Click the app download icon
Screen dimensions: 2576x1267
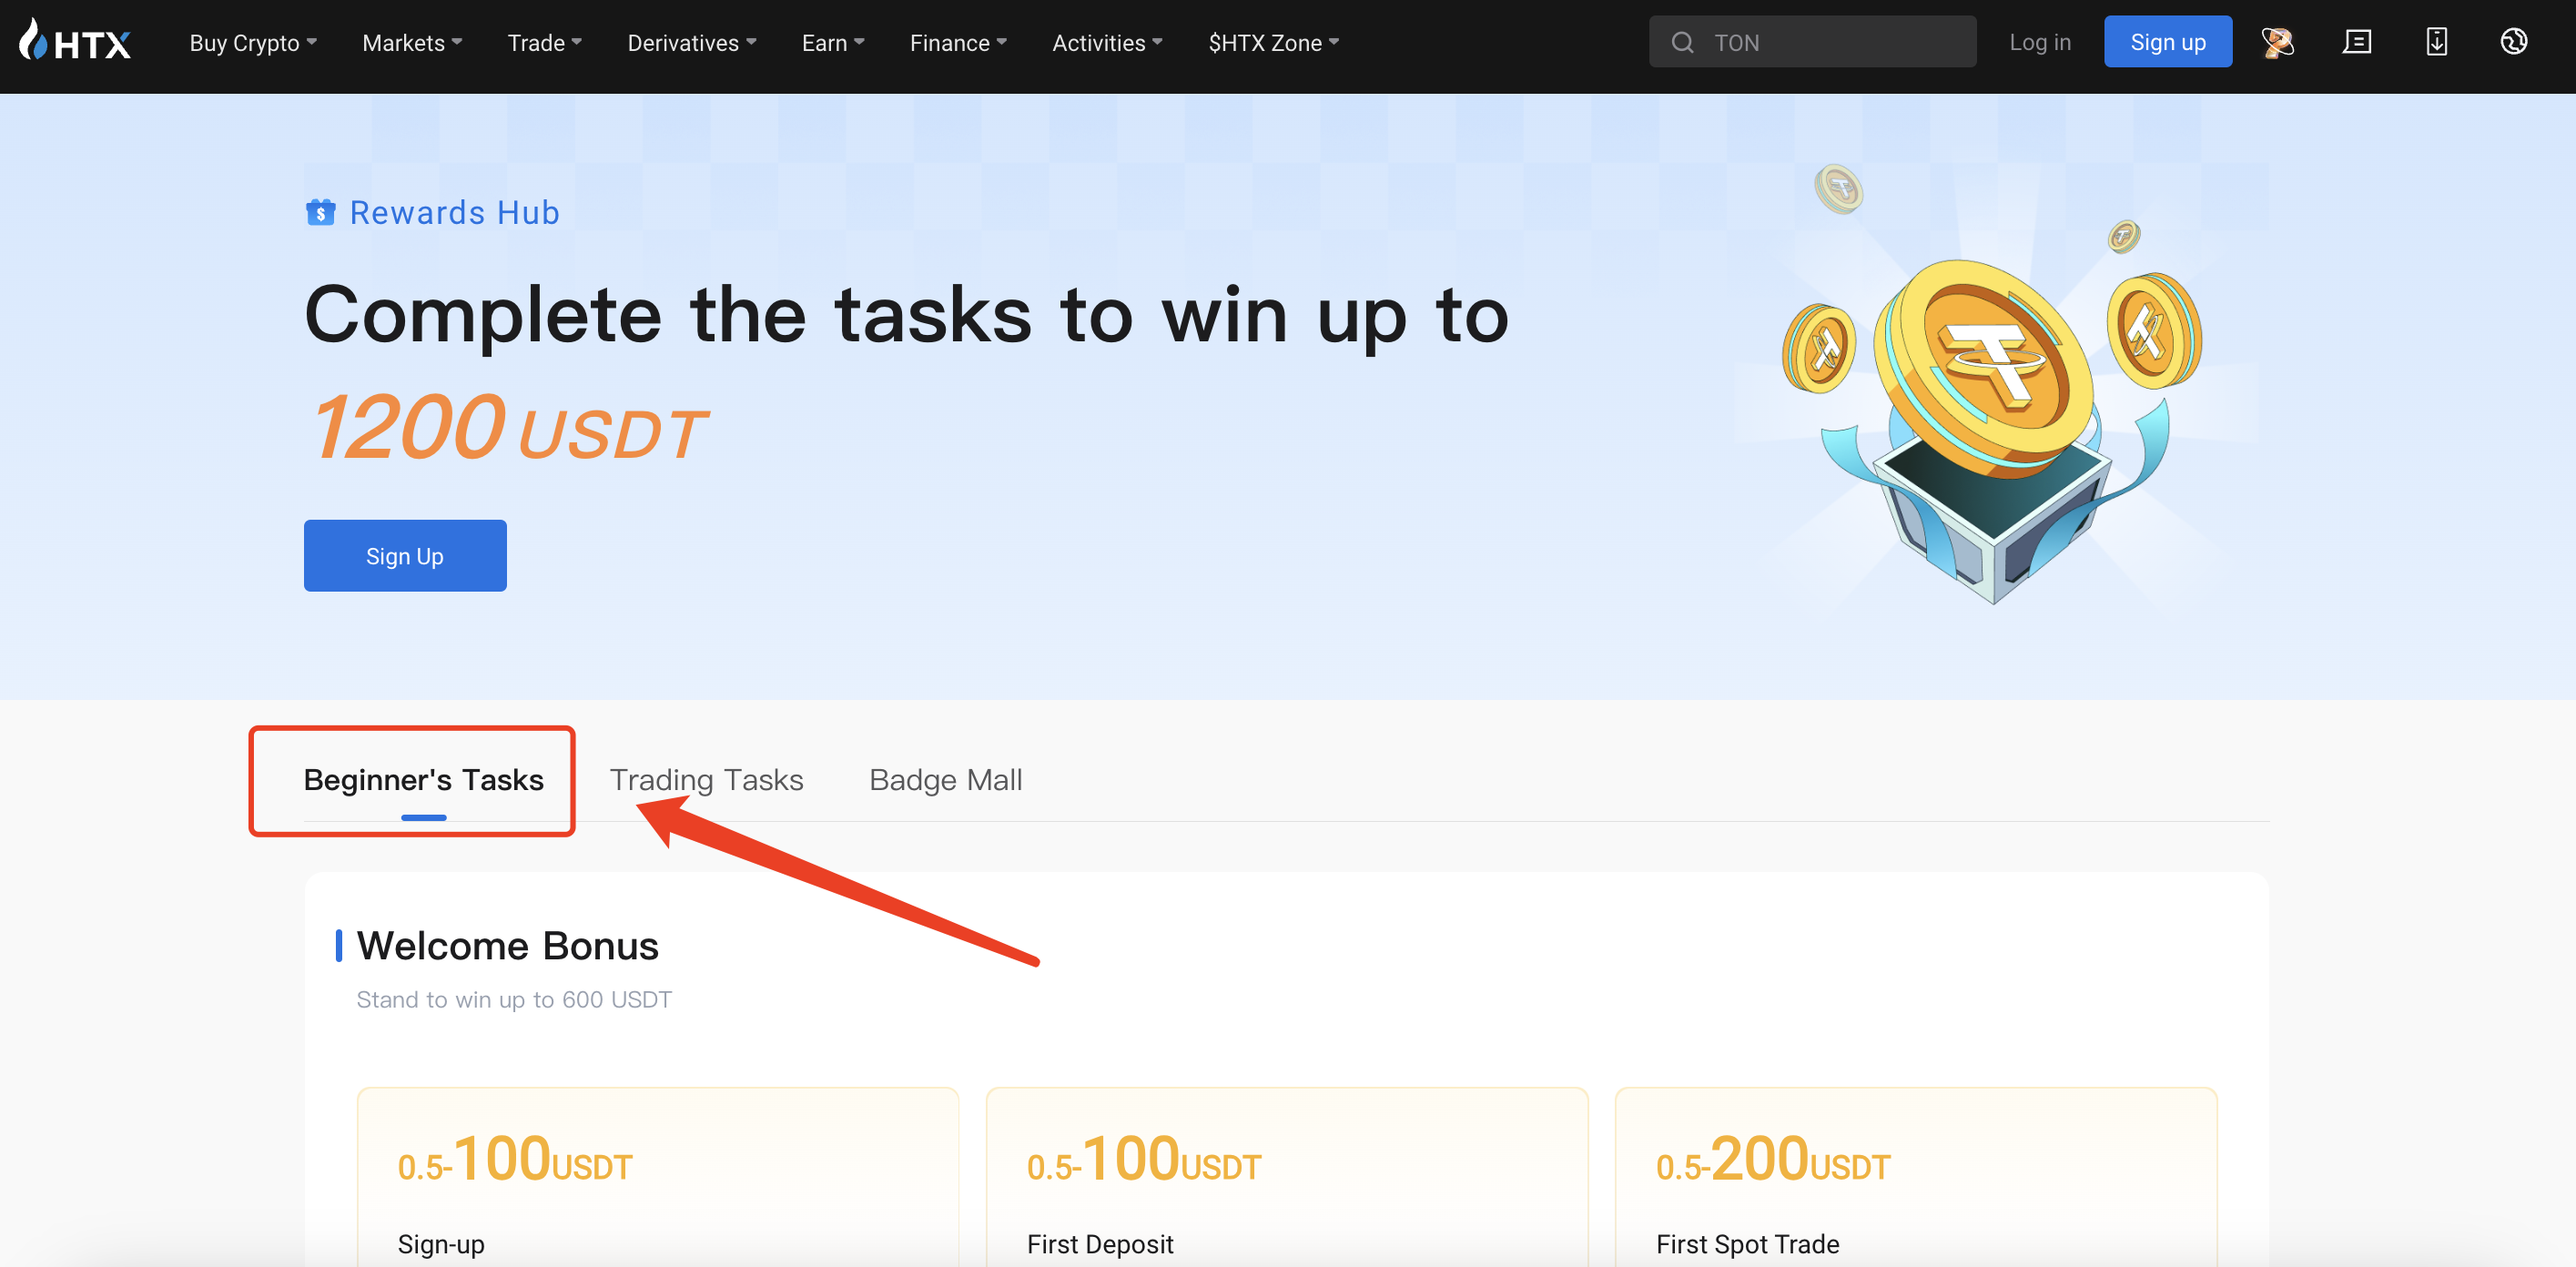point(2436,42)
